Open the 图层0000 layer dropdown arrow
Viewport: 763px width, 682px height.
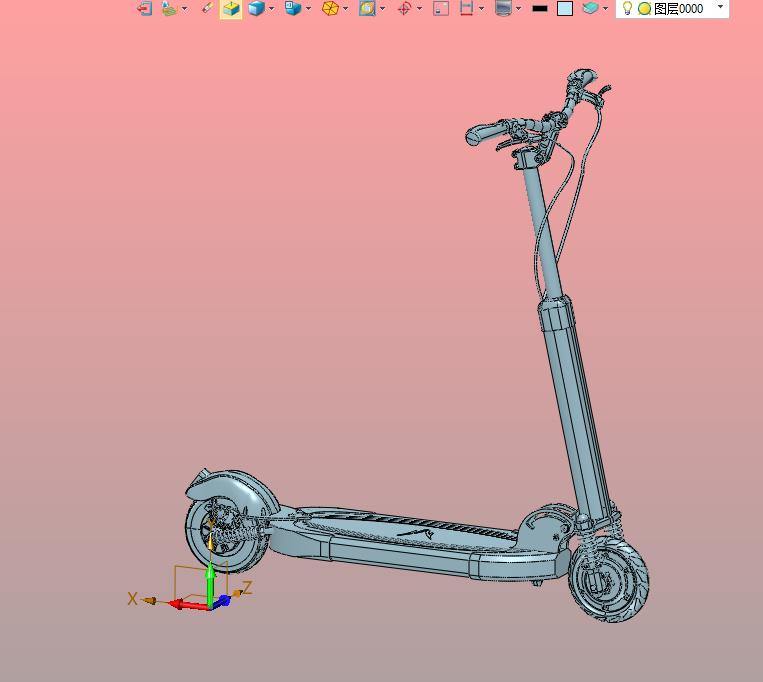[x=721, y=7]
